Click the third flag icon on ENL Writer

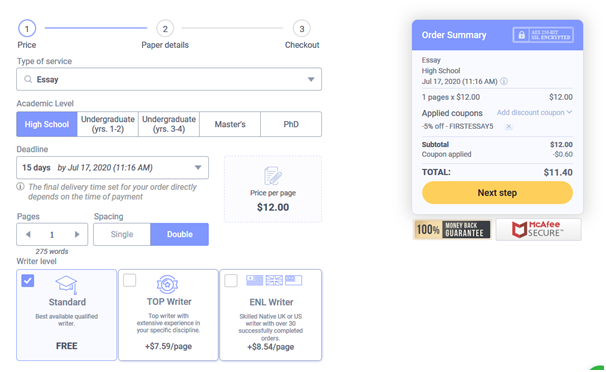click(293, 280)
